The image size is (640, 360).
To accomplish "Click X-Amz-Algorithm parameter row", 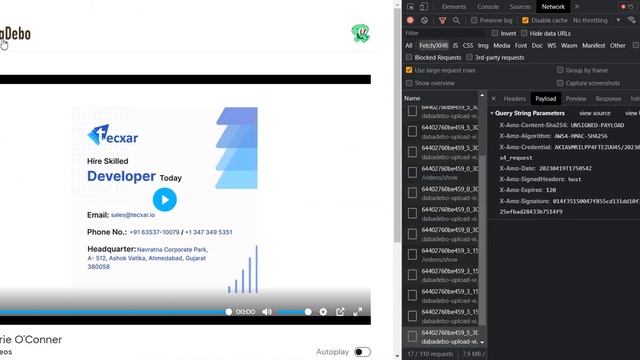I will point(553,136).
